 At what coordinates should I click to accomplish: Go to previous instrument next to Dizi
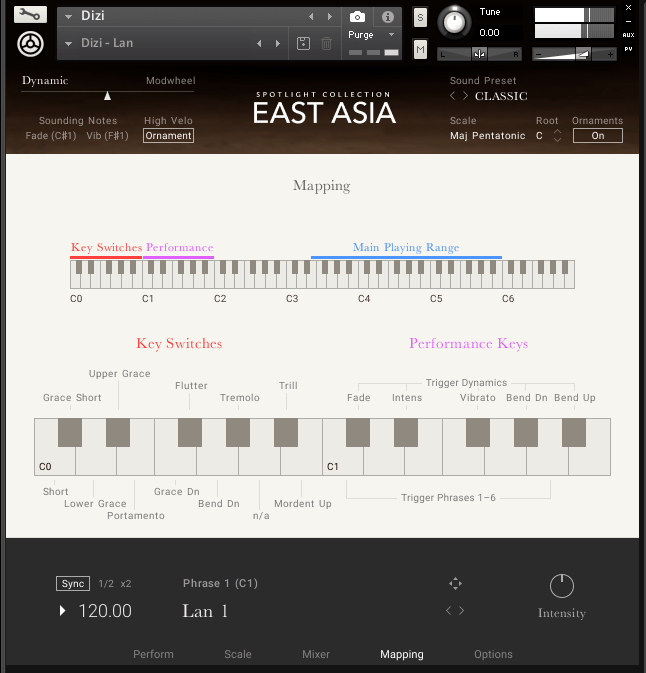[x=311, y=17]
